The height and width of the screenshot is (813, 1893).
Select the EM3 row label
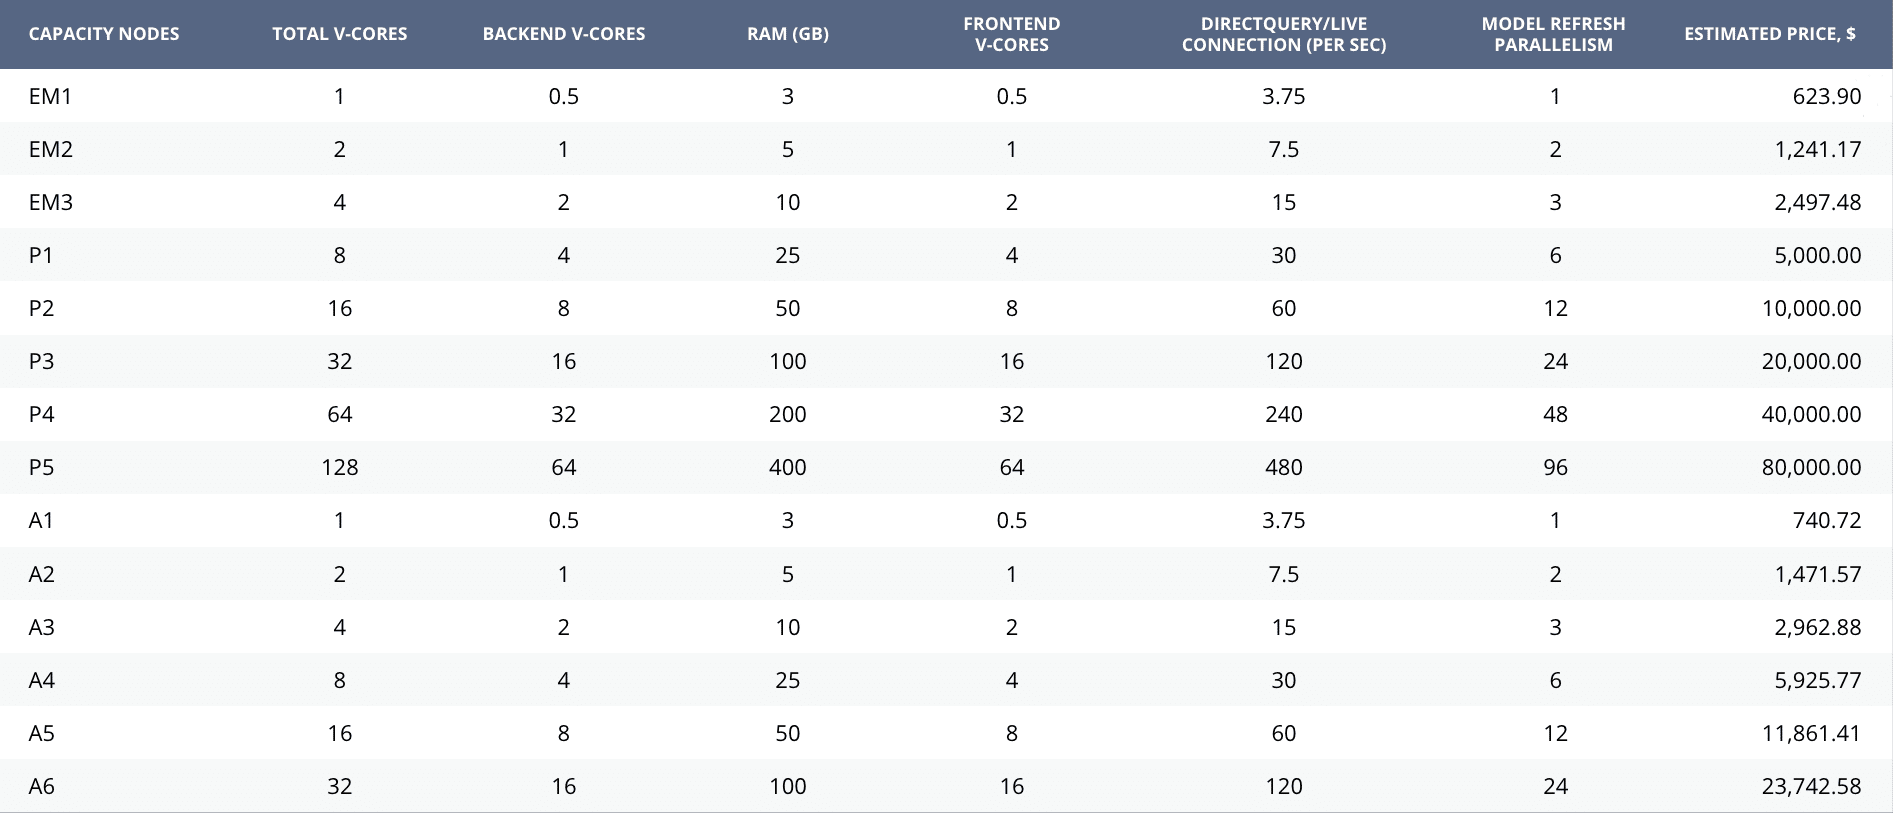coord(51,202)
